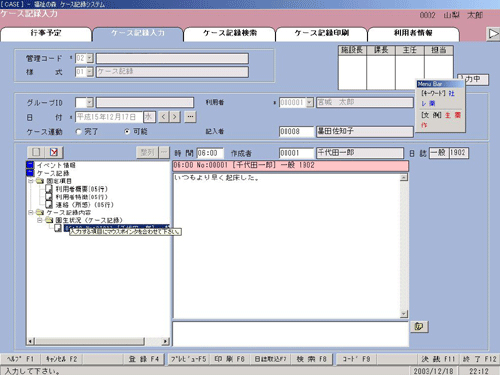
Task: Select the イベント情報 tree item
Action: 56,165
